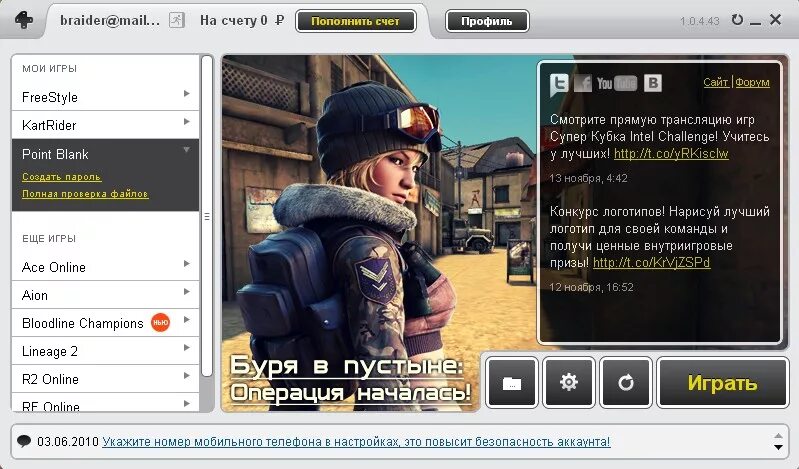Expand the R2 Online game arrow
This screenshot has width=799, height=469.
click(187, 376)
